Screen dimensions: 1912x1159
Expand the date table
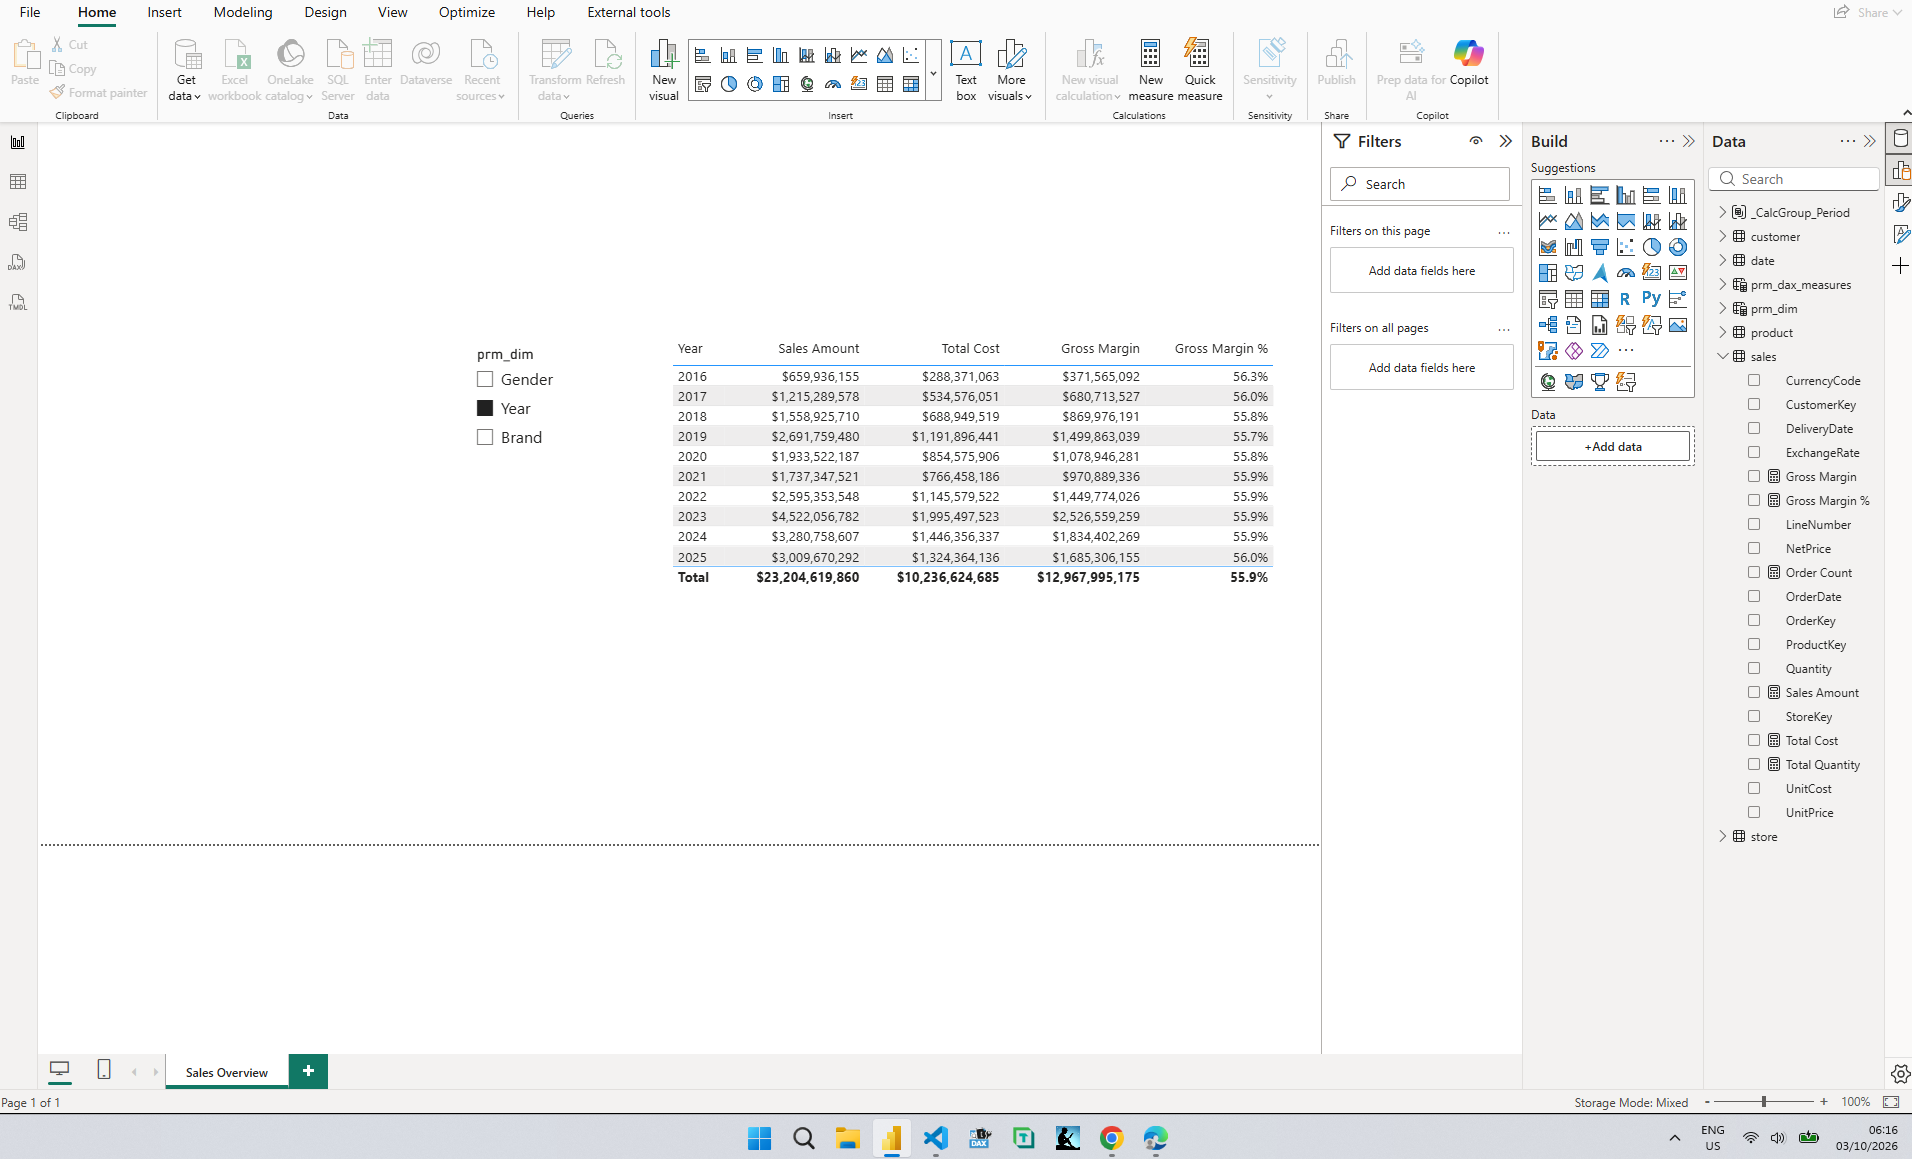1723,261
